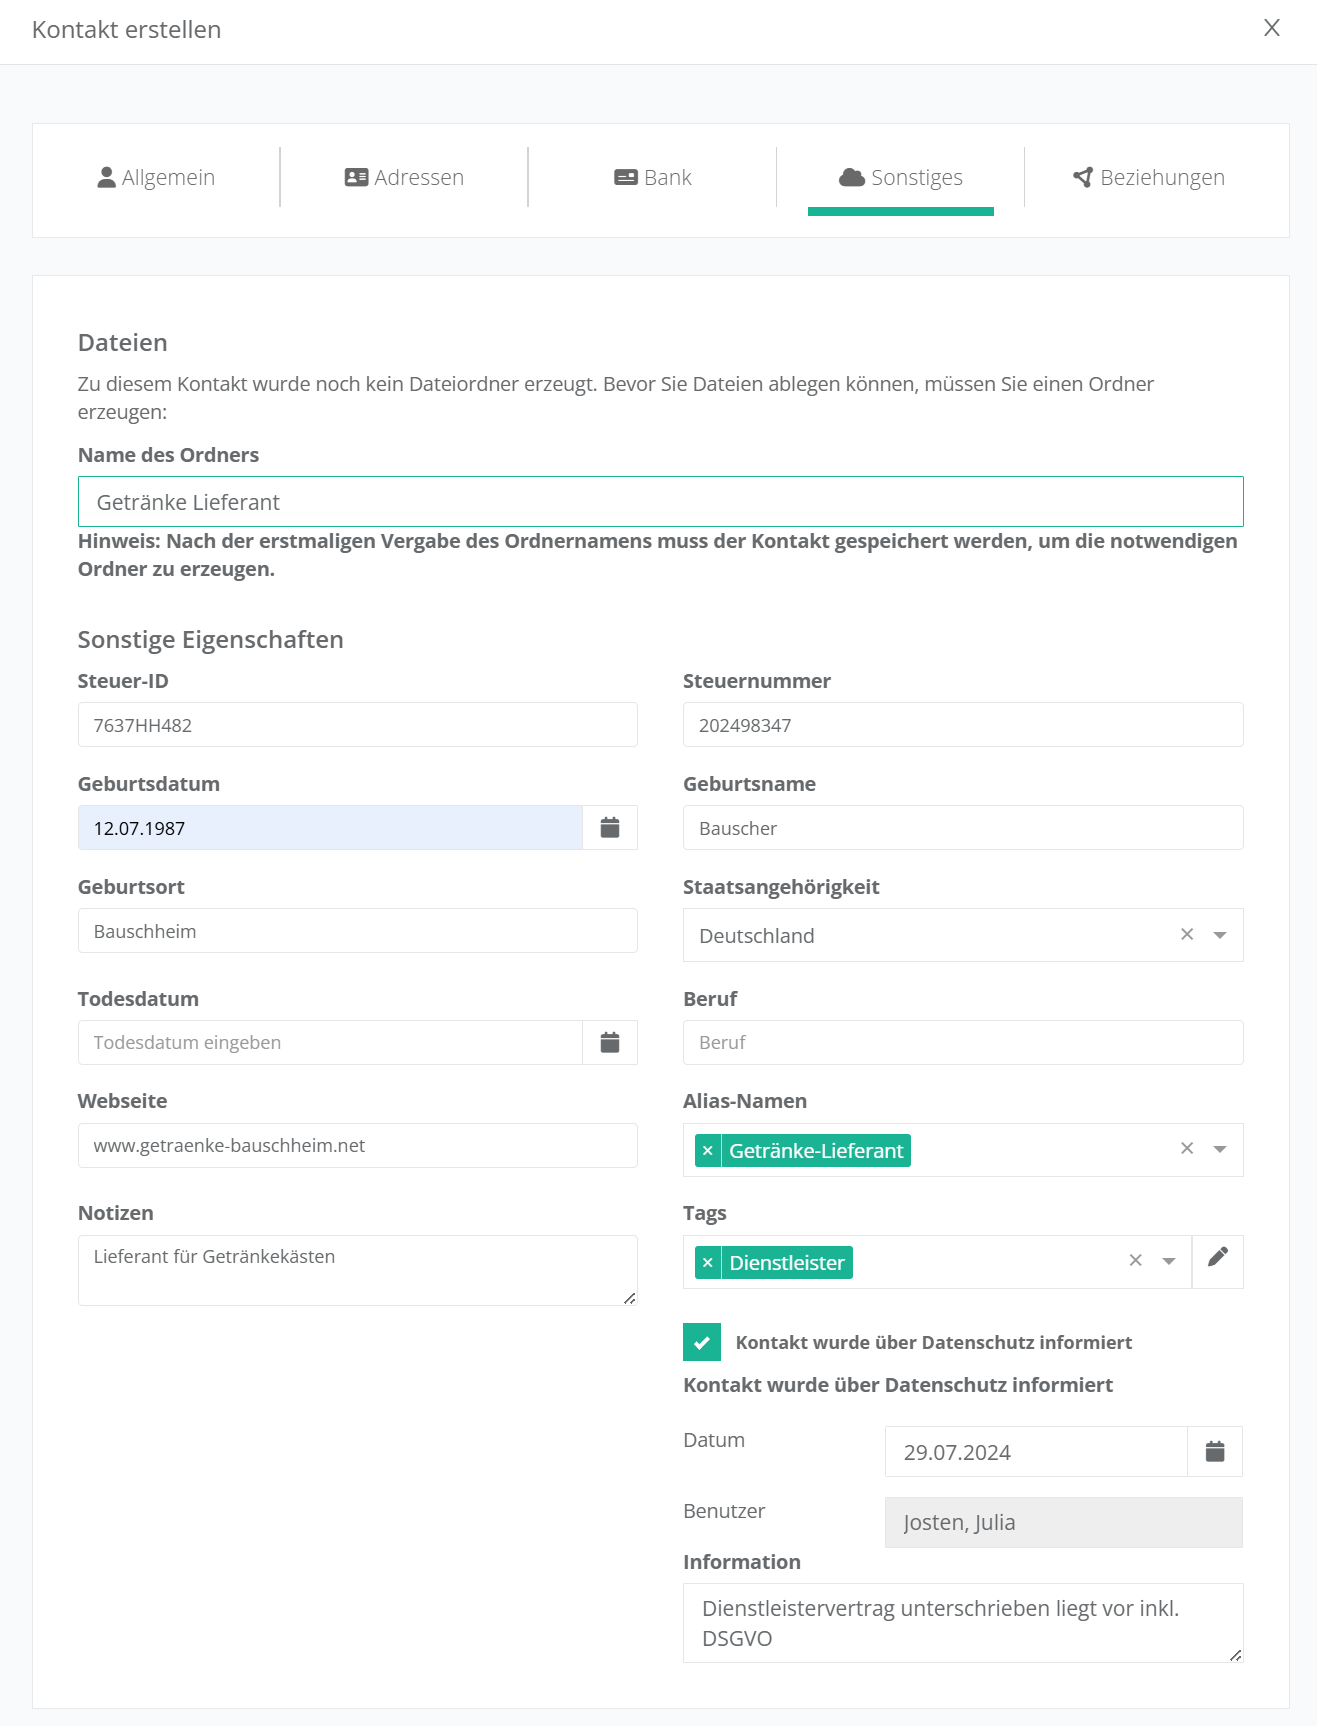Focus the Beruf text field

pyautogui.click(x=962, y=1043)
